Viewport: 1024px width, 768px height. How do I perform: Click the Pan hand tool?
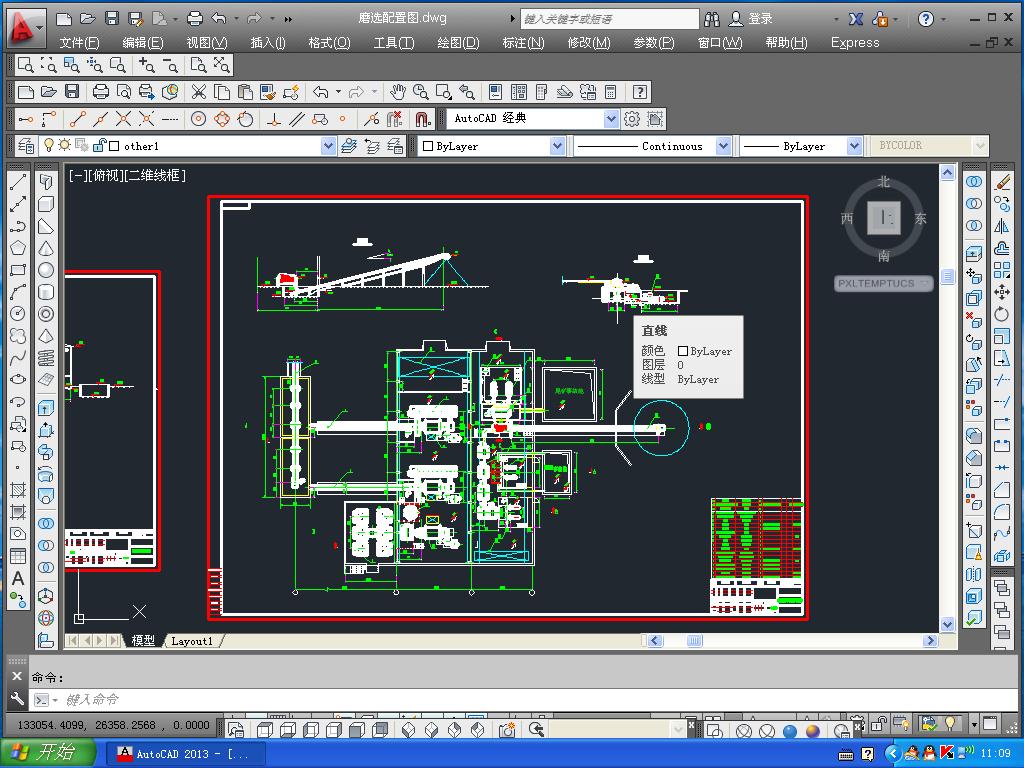398,92
